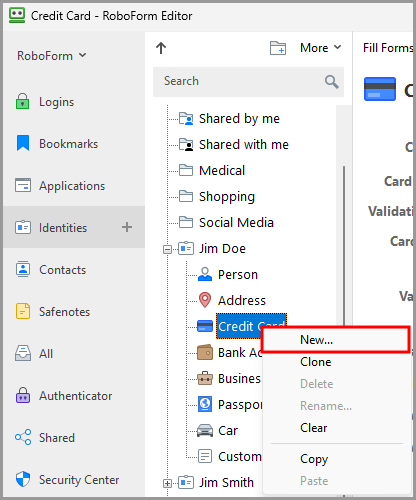Image resolution: width=416 pixels, height=500 pixels.
Task: Select the Medical folder
Action: click(222, 170)
